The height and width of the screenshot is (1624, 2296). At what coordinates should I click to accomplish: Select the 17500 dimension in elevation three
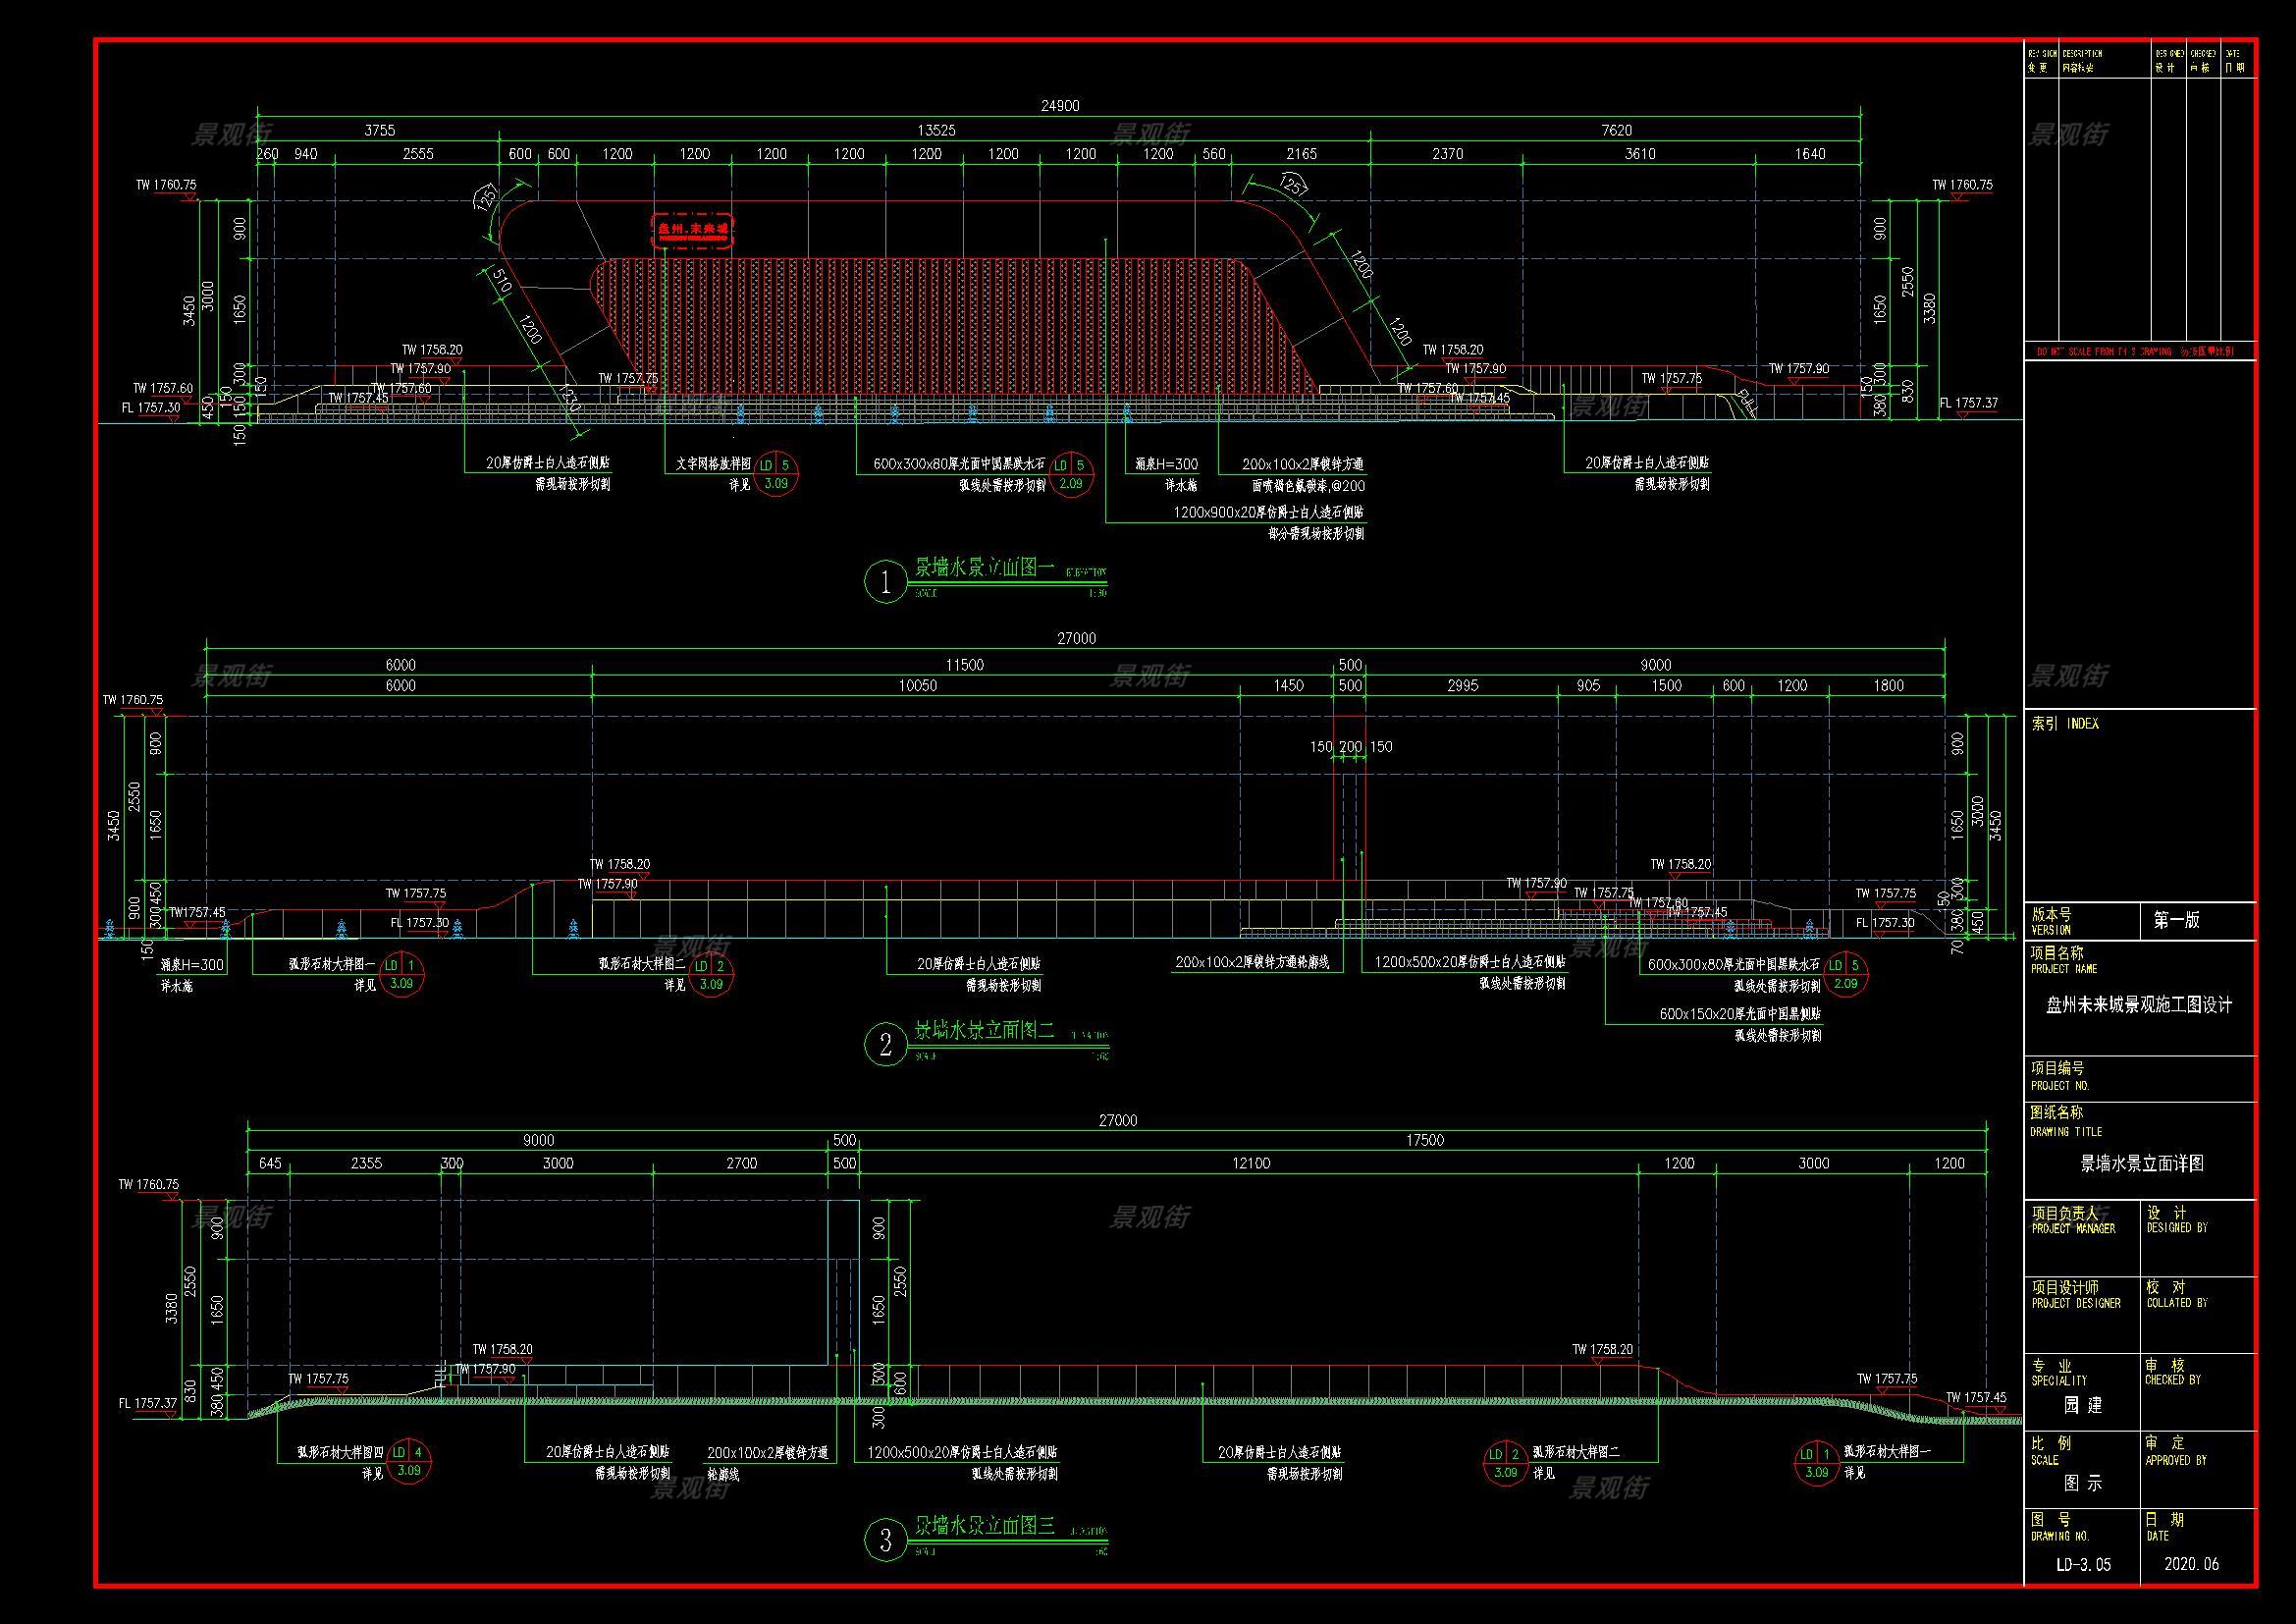(x=1424, y=1140)
